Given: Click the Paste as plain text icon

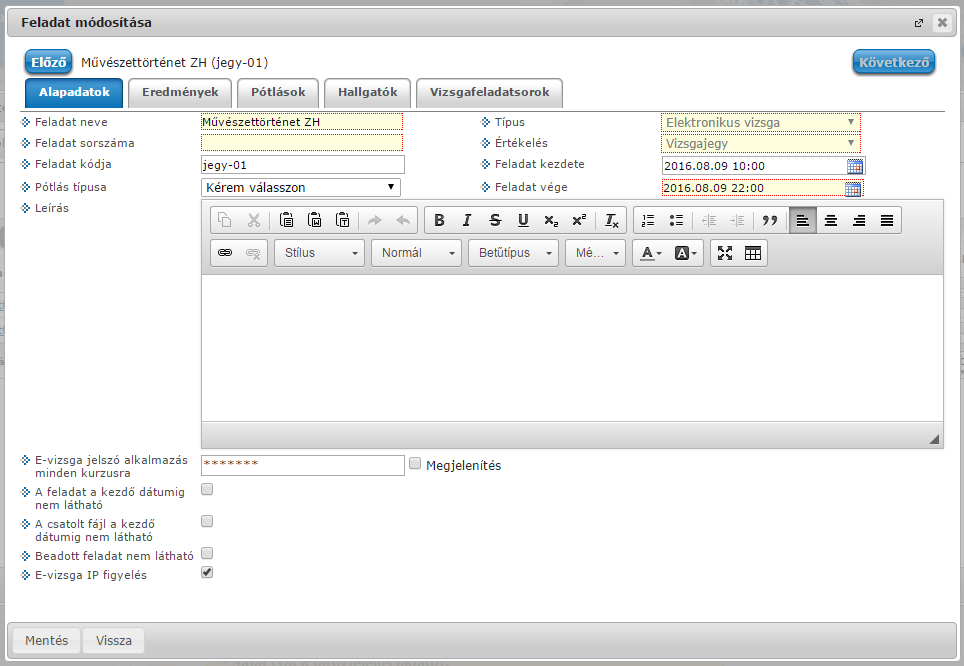Looking at the screenshot, I should (342, 220).
